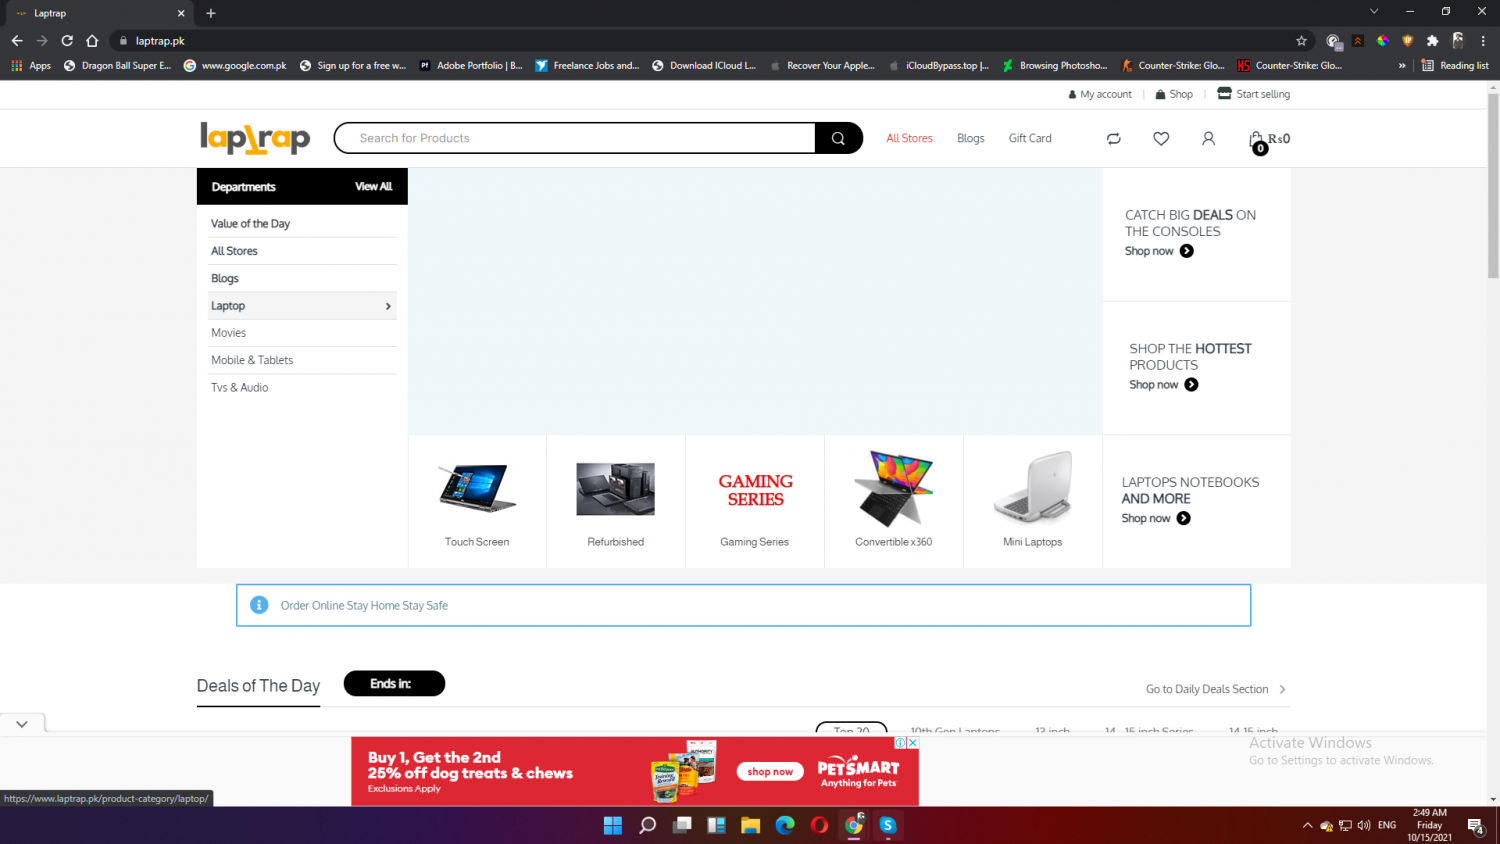
Task: Reload the page in browser
Action: click(67, 41)
